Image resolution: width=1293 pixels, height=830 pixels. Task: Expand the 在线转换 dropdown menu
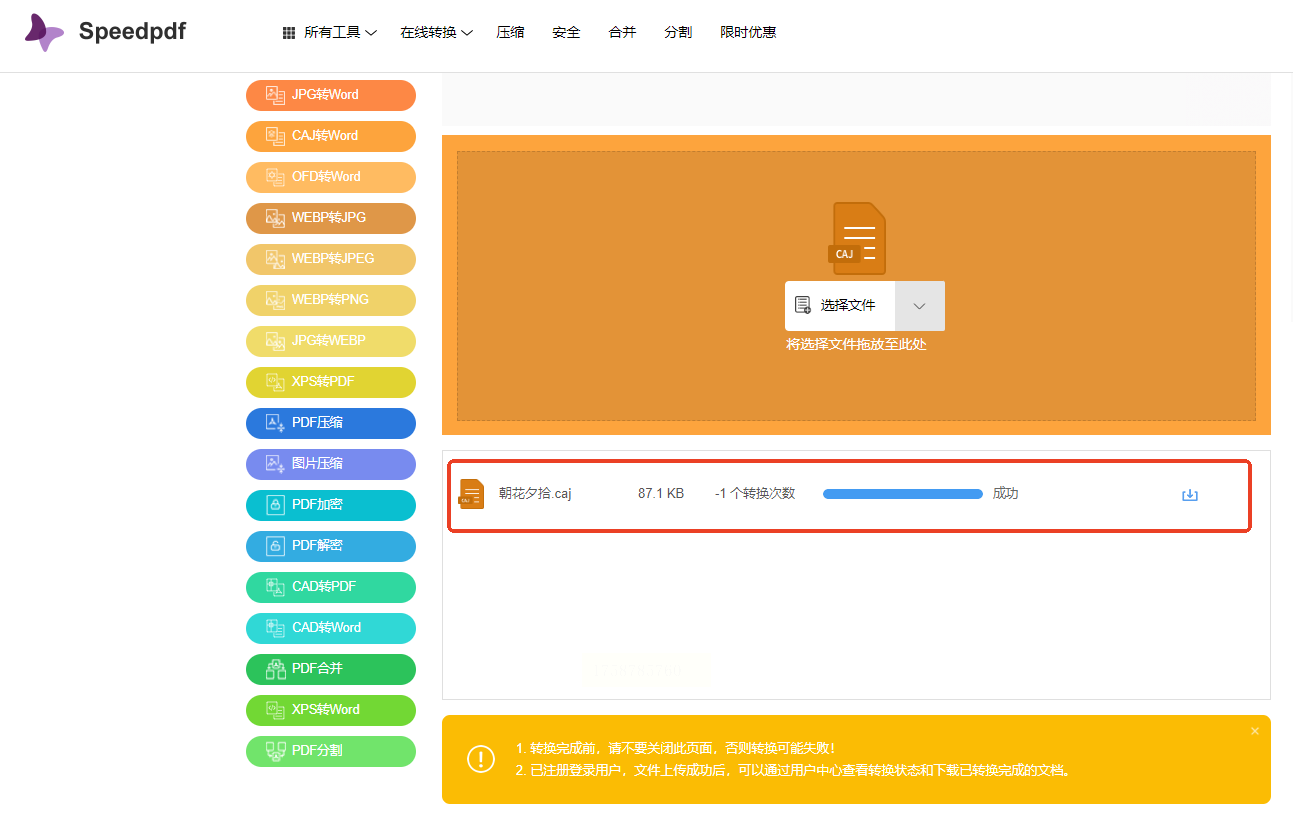tap(436, 33)
